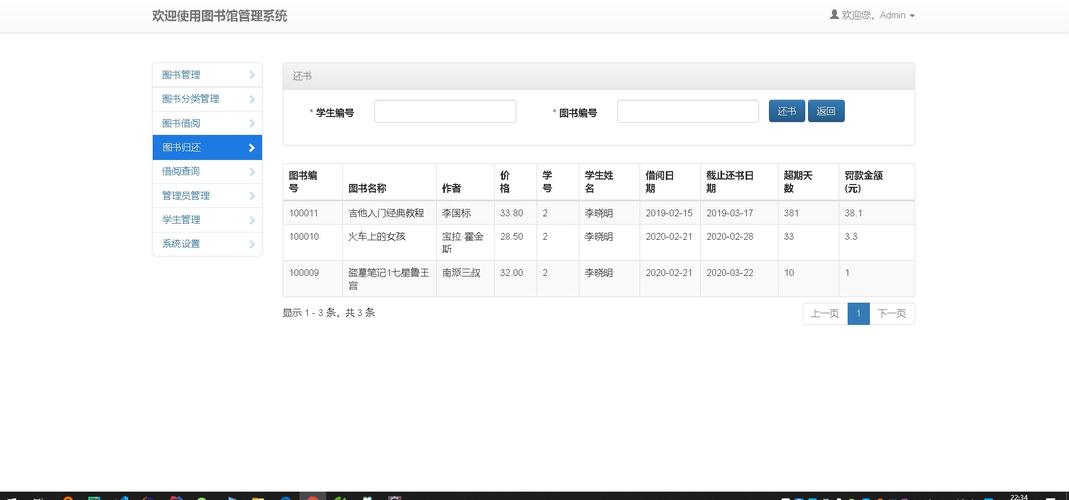Click the deadline date 2020-02-28
1069x500 pixels.
(x=729, y=237)
